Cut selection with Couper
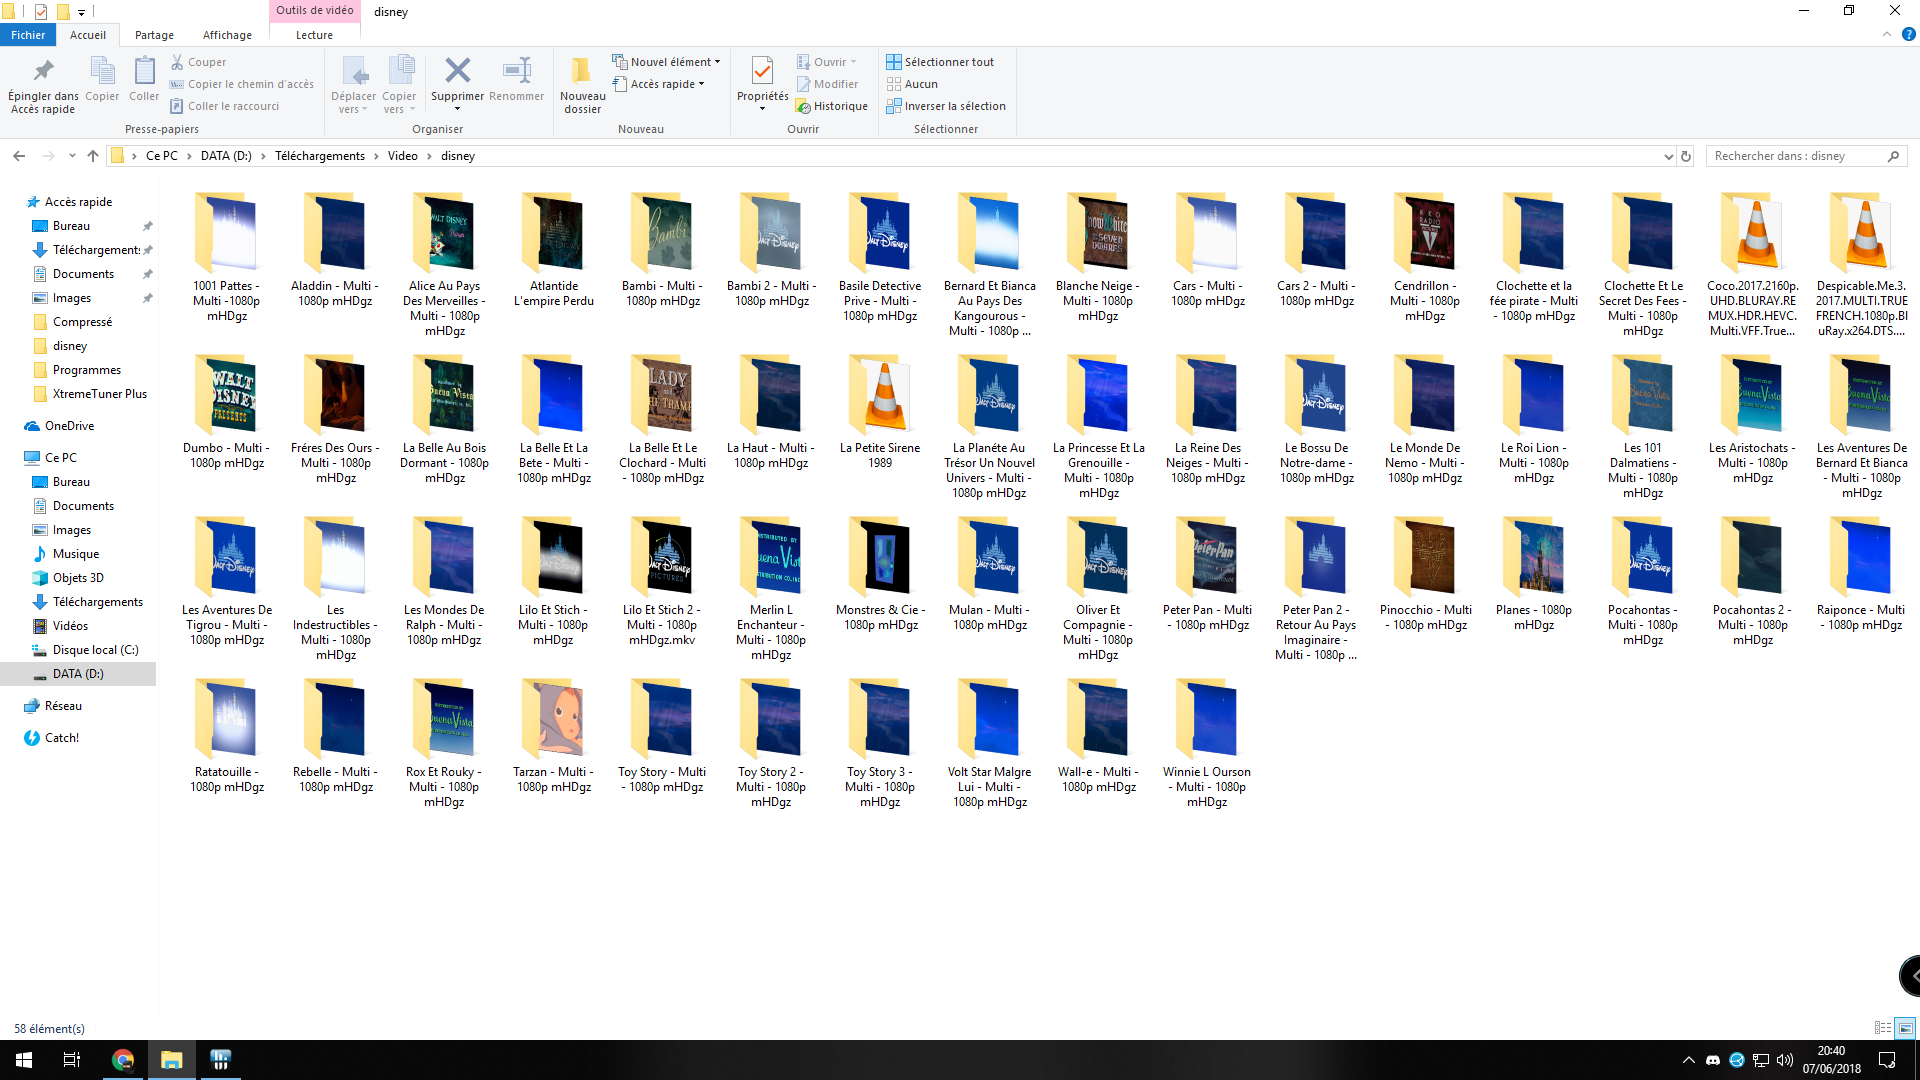The width and height of the screenshot is (1920, 1080). tap(198, 62)
